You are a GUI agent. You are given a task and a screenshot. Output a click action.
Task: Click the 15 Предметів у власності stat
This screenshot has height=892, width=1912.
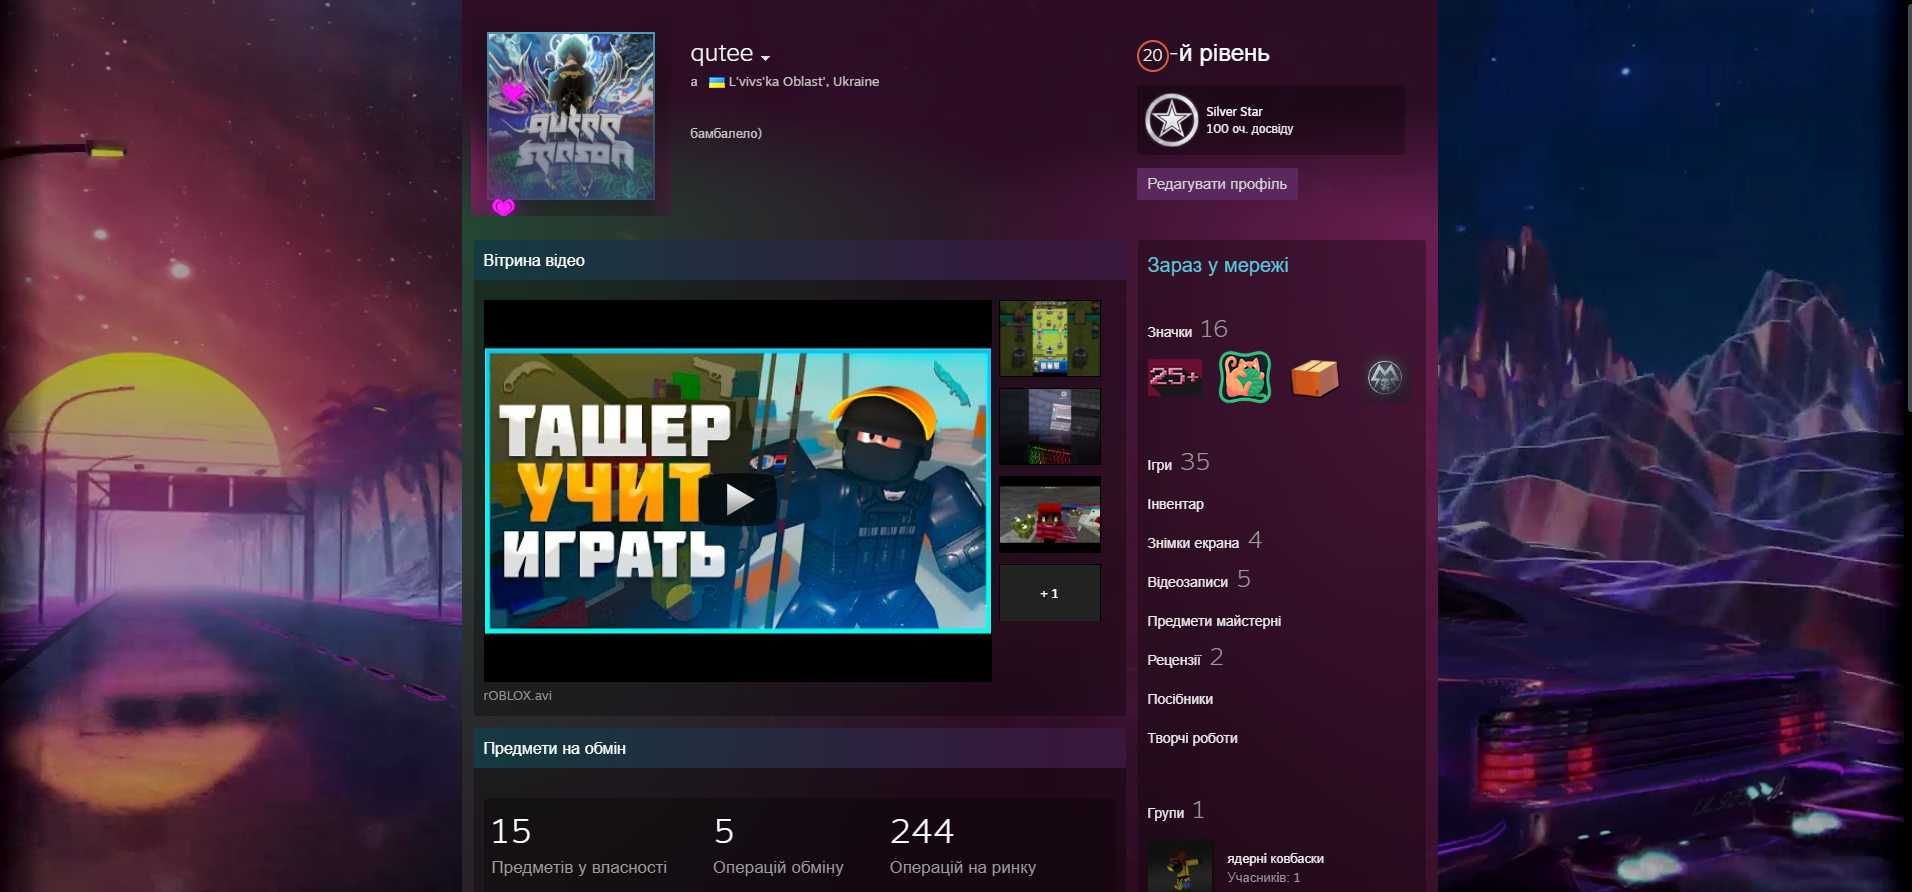579,846
